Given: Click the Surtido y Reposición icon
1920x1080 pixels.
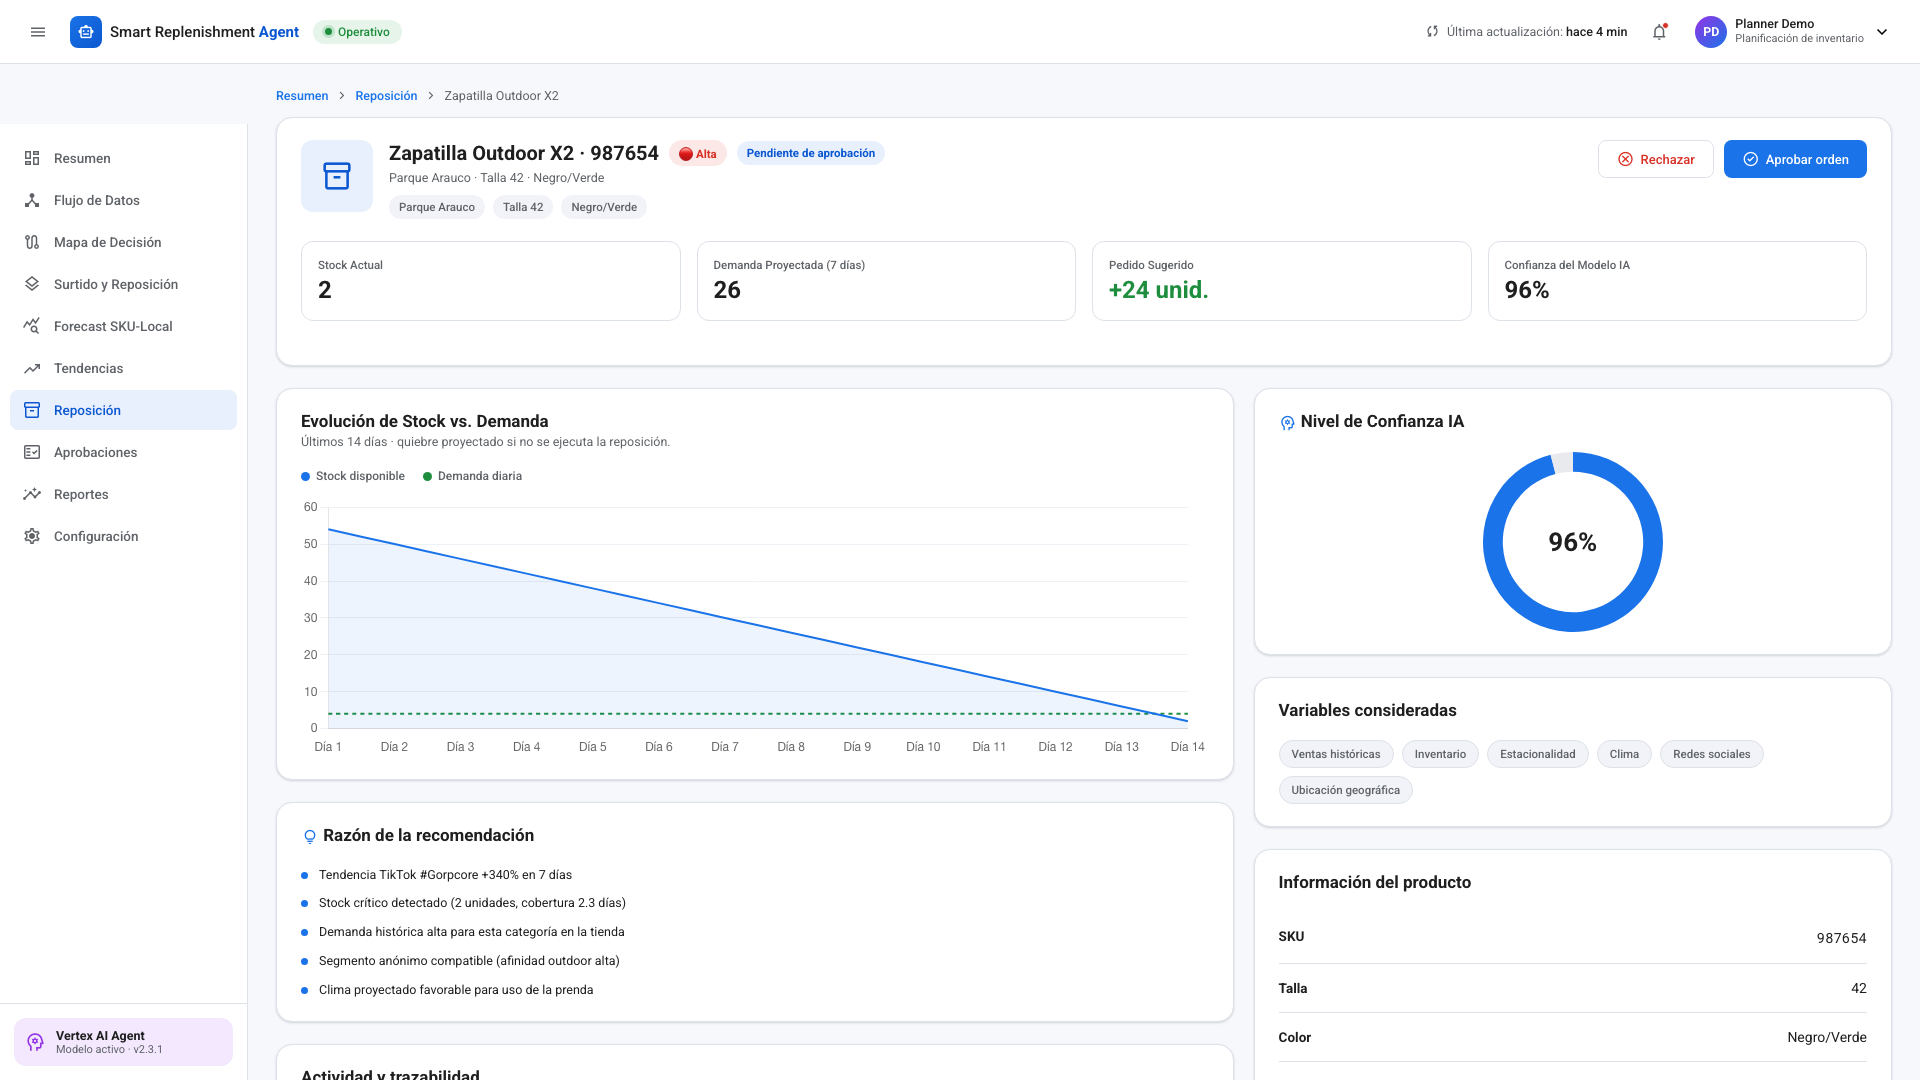Looking at the screenshot, I should coord(32,284).
